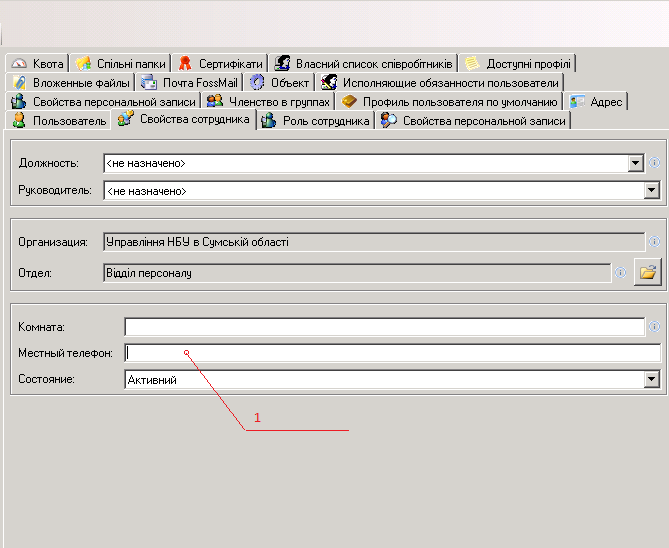Switch to the Пользователь tab
This screenshot has width=669, height=548.
tap(59, 121)
